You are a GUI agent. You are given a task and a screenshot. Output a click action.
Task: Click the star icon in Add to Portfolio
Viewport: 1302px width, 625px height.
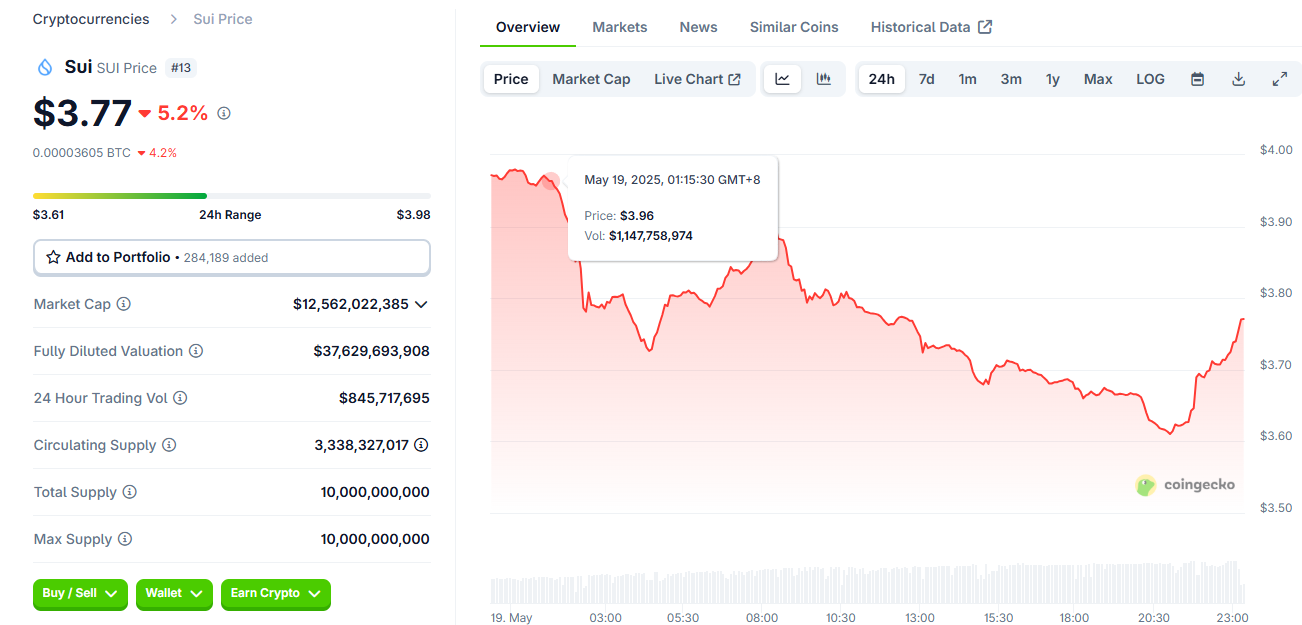pyautogui.click(x=54, y=257)
